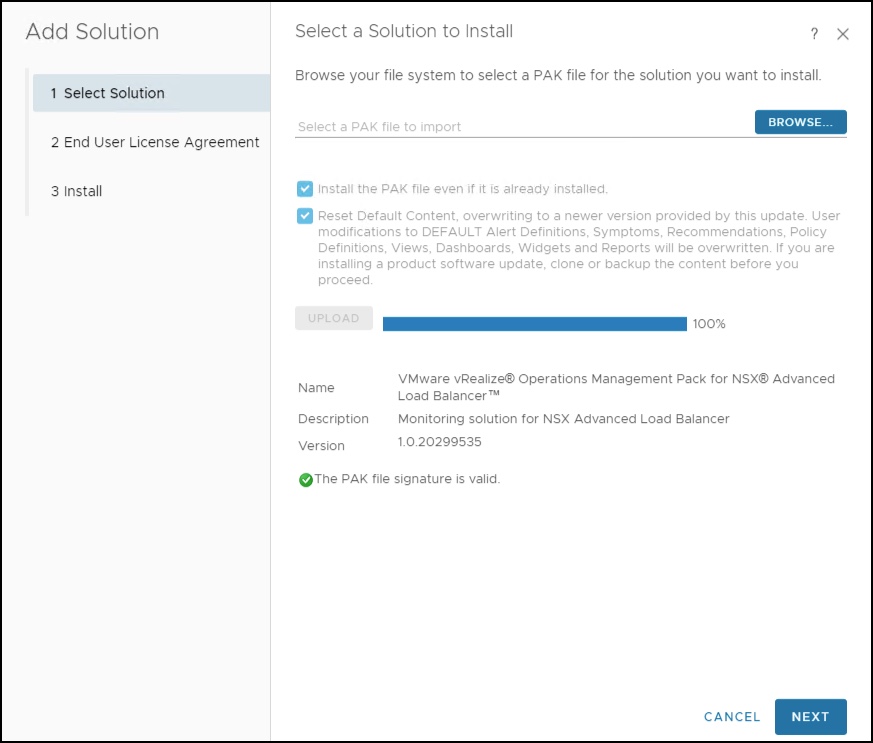Click the Add Solution title

[x=92, y=32]
